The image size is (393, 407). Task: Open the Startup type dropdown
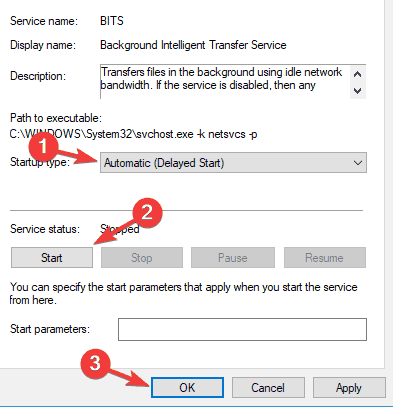233,163
